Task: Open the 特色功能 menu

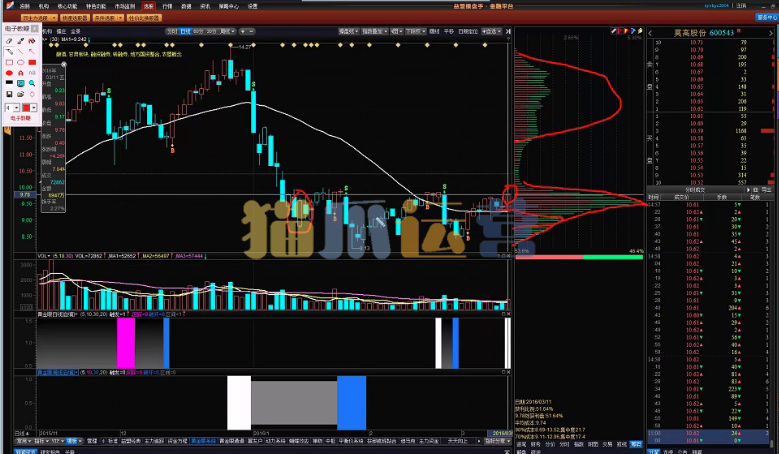Action: pyautogui.click(x=95, y=6)
